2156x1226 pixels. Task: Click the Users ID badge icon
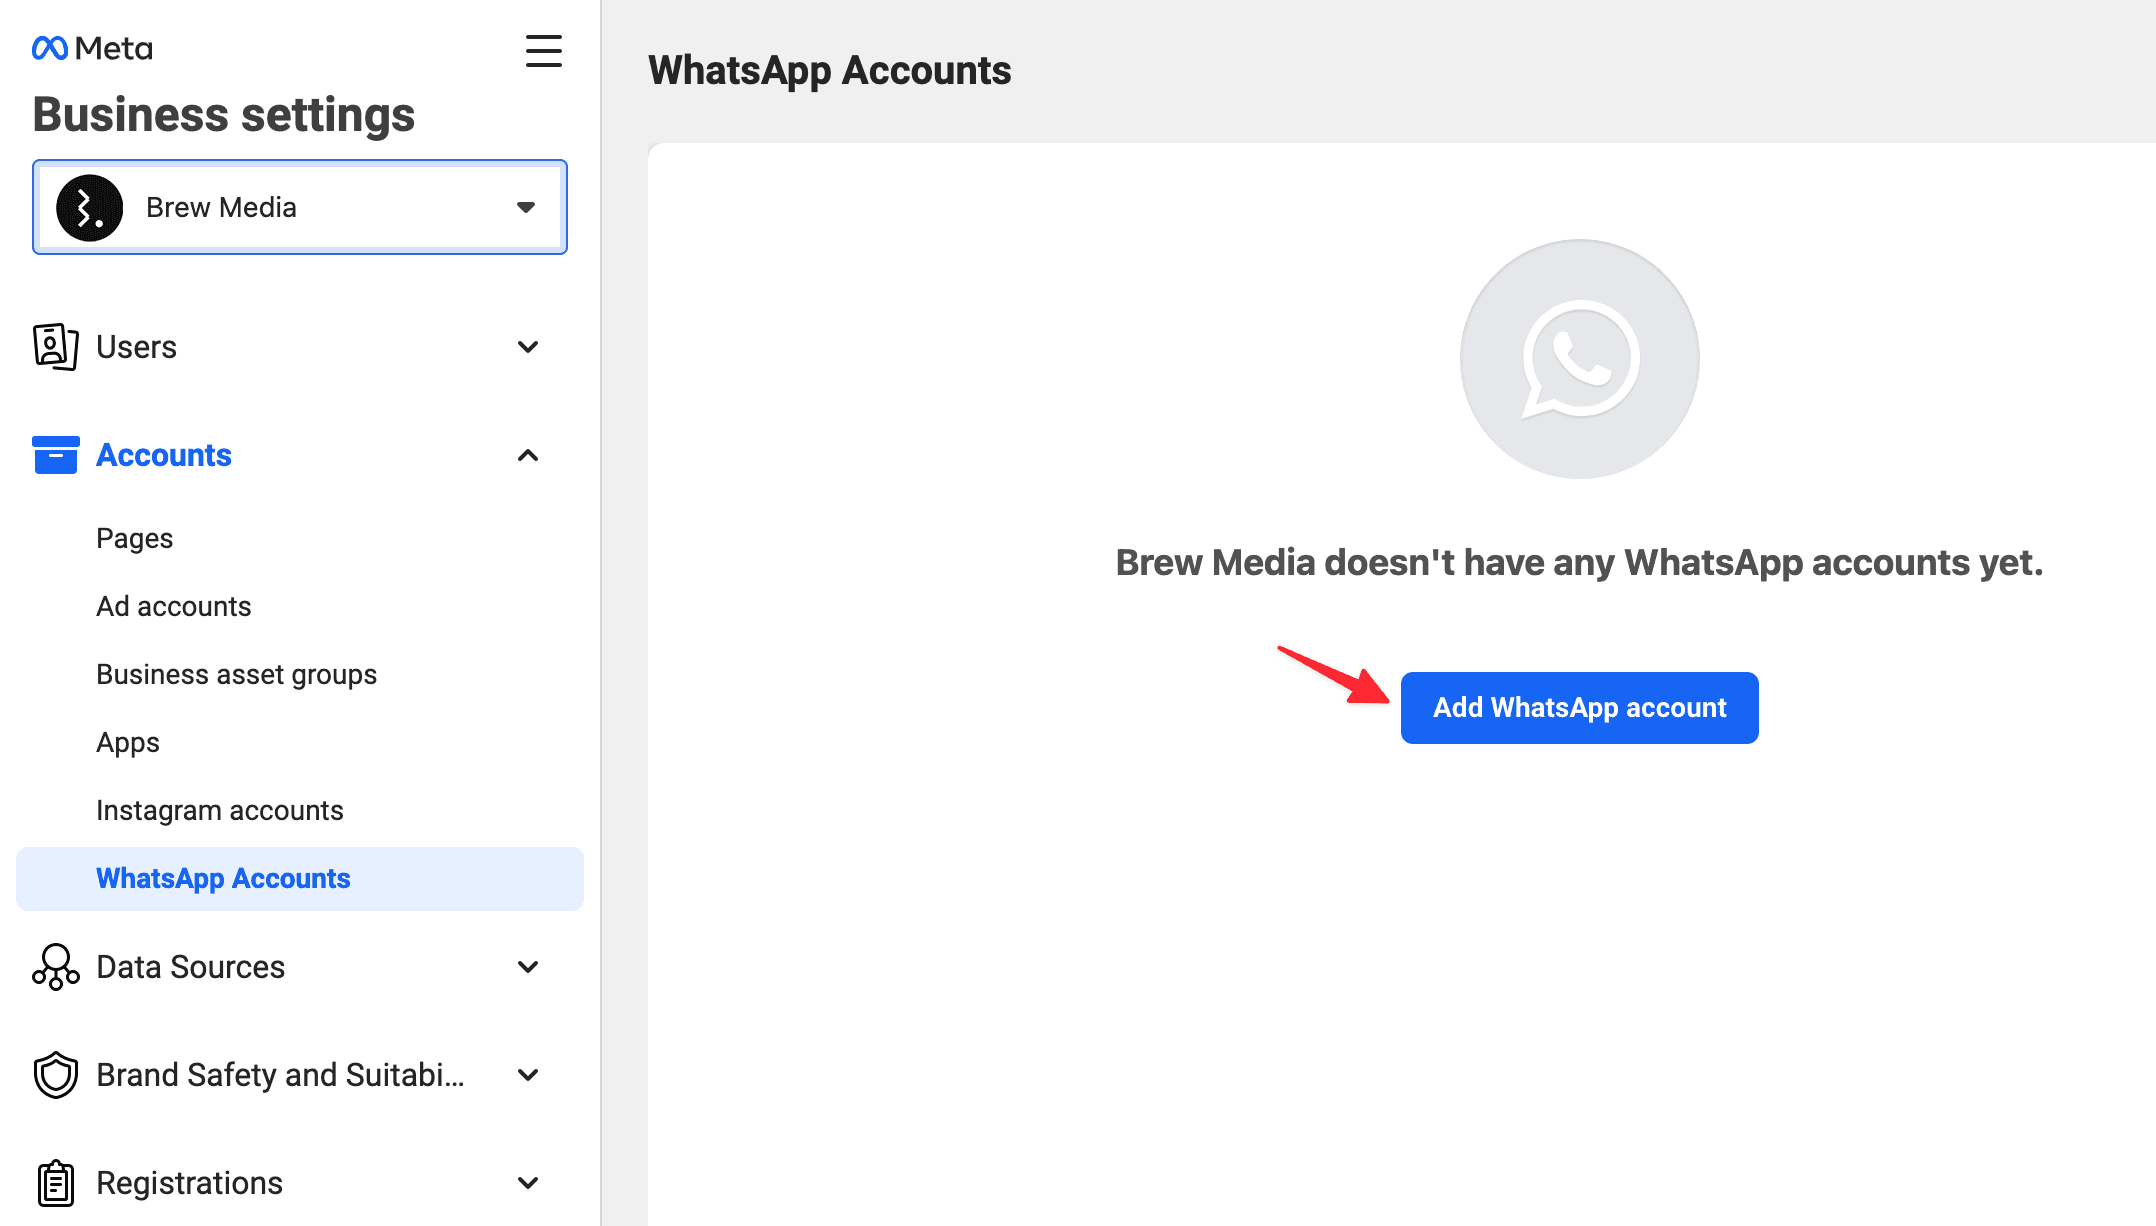(55, 347)
